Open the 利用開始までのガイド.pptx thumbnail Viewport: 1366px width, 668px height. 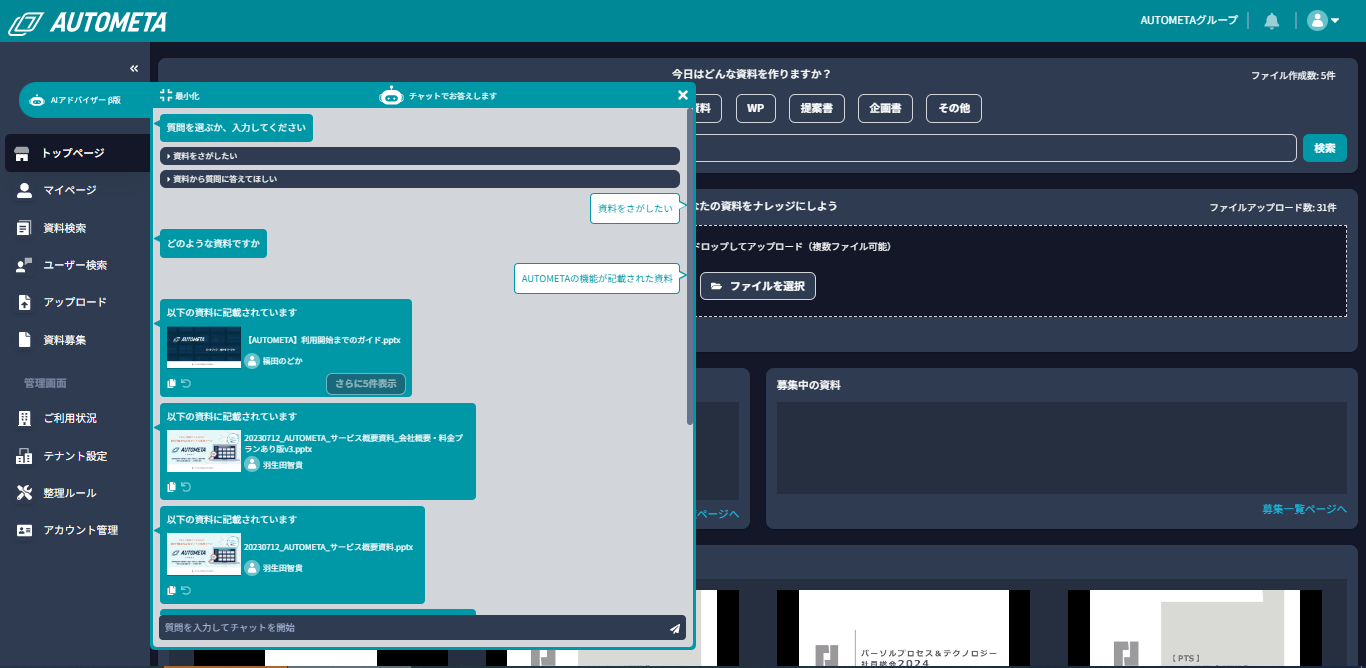pyautogui.click(x=204, y=348)
